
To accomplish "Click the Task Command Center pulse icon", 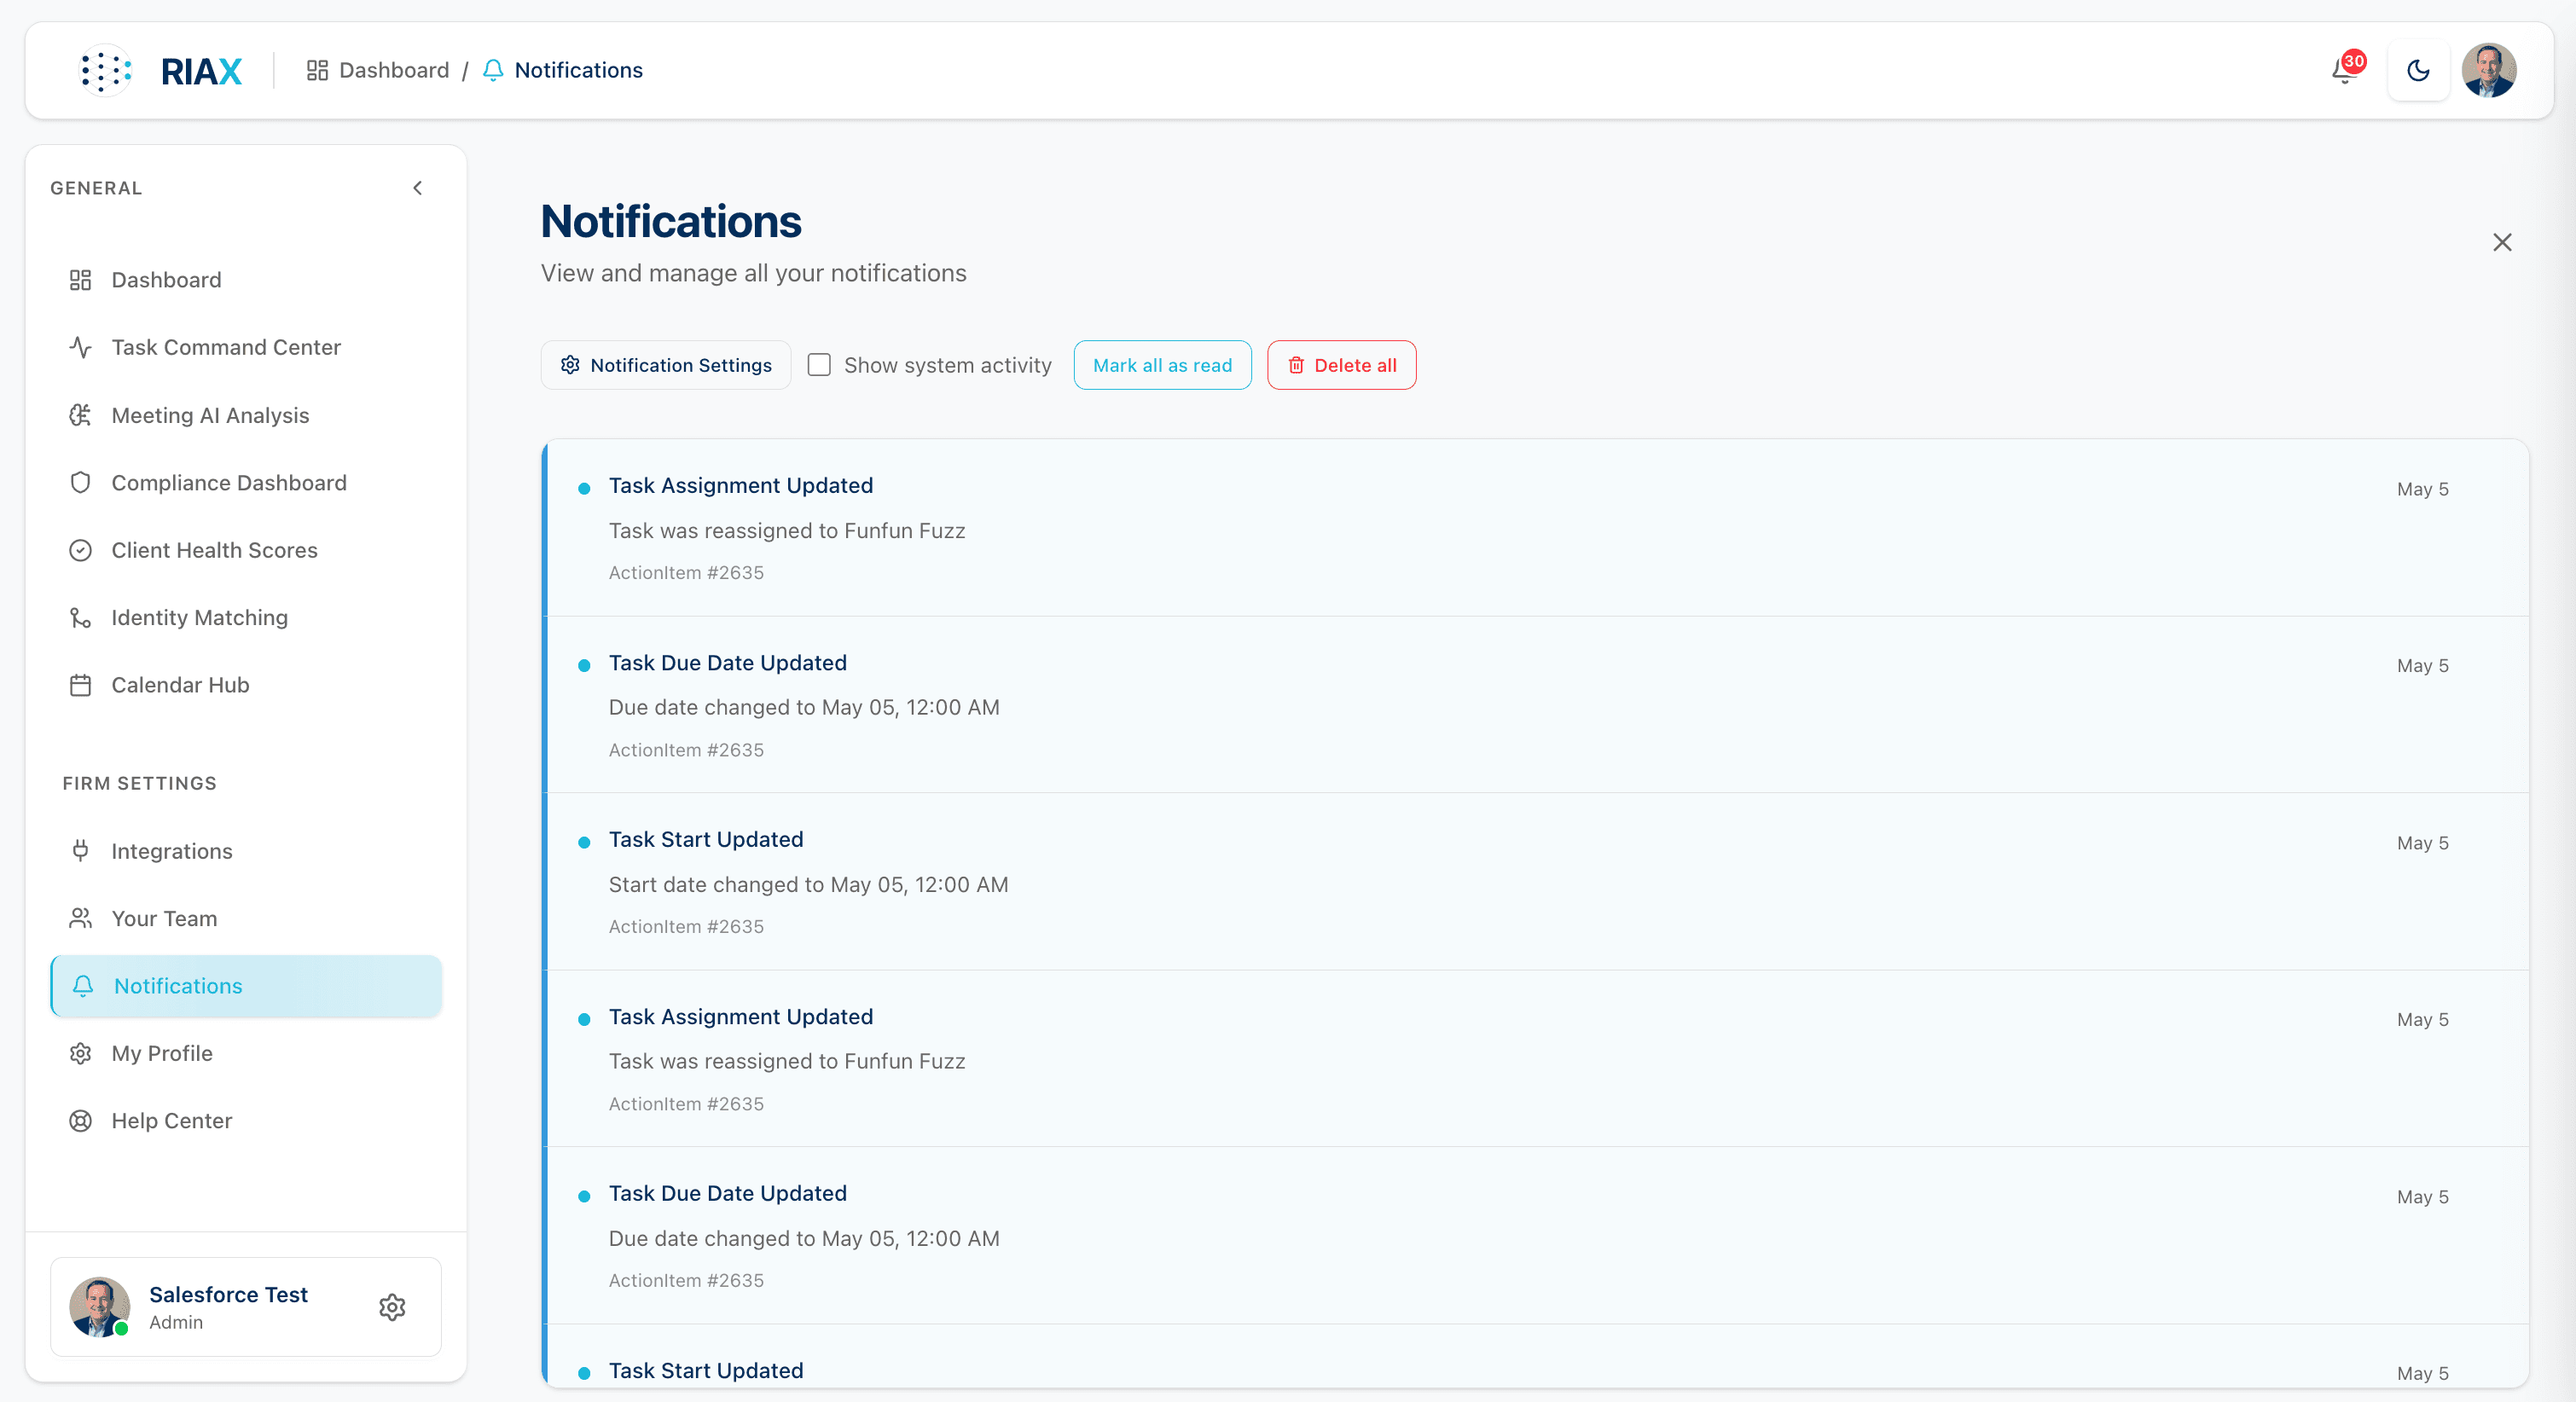I will click(81, 347).
